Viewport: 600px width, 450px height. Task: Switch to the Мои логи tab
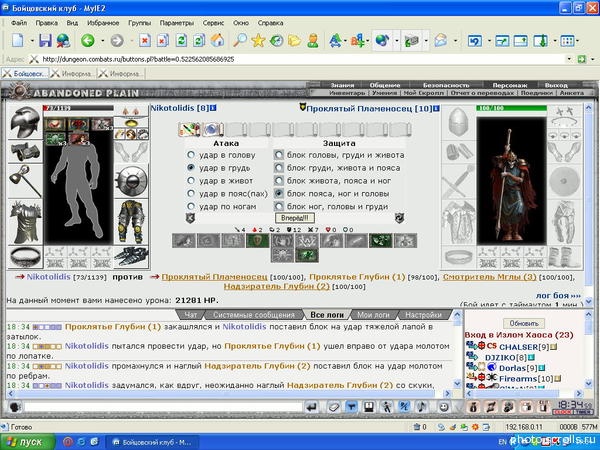click(x=373, y=315)
